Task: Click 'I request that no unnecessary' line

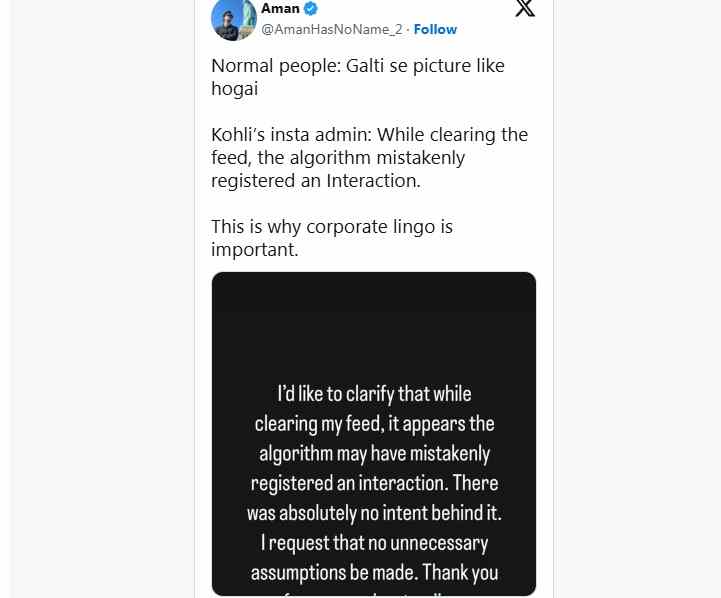Action: [374, 543]
